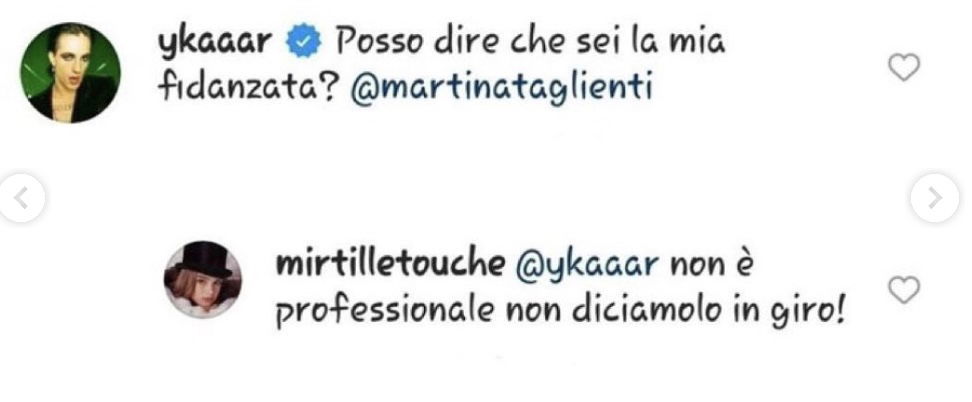972x402 pixels.
Task: Visit the mirtilletouche username profile
Action: (x=390, y=266)
